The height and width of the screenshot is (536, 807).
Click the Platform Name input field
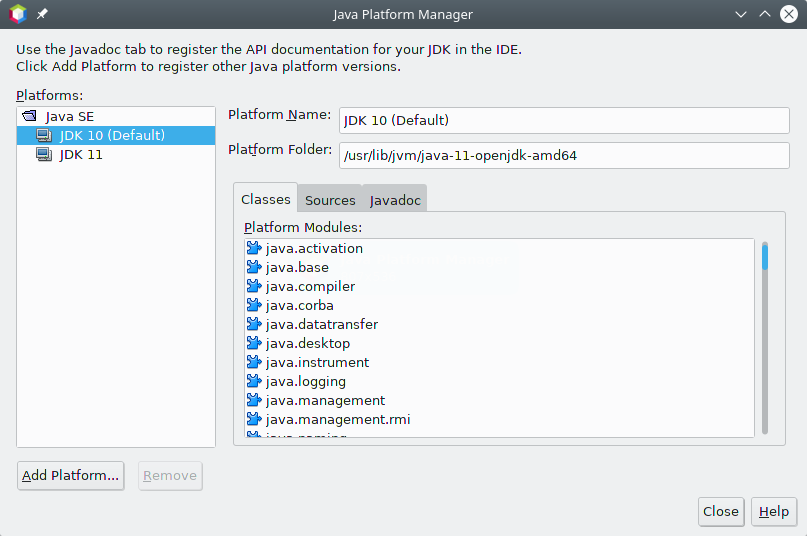point(564,120)
